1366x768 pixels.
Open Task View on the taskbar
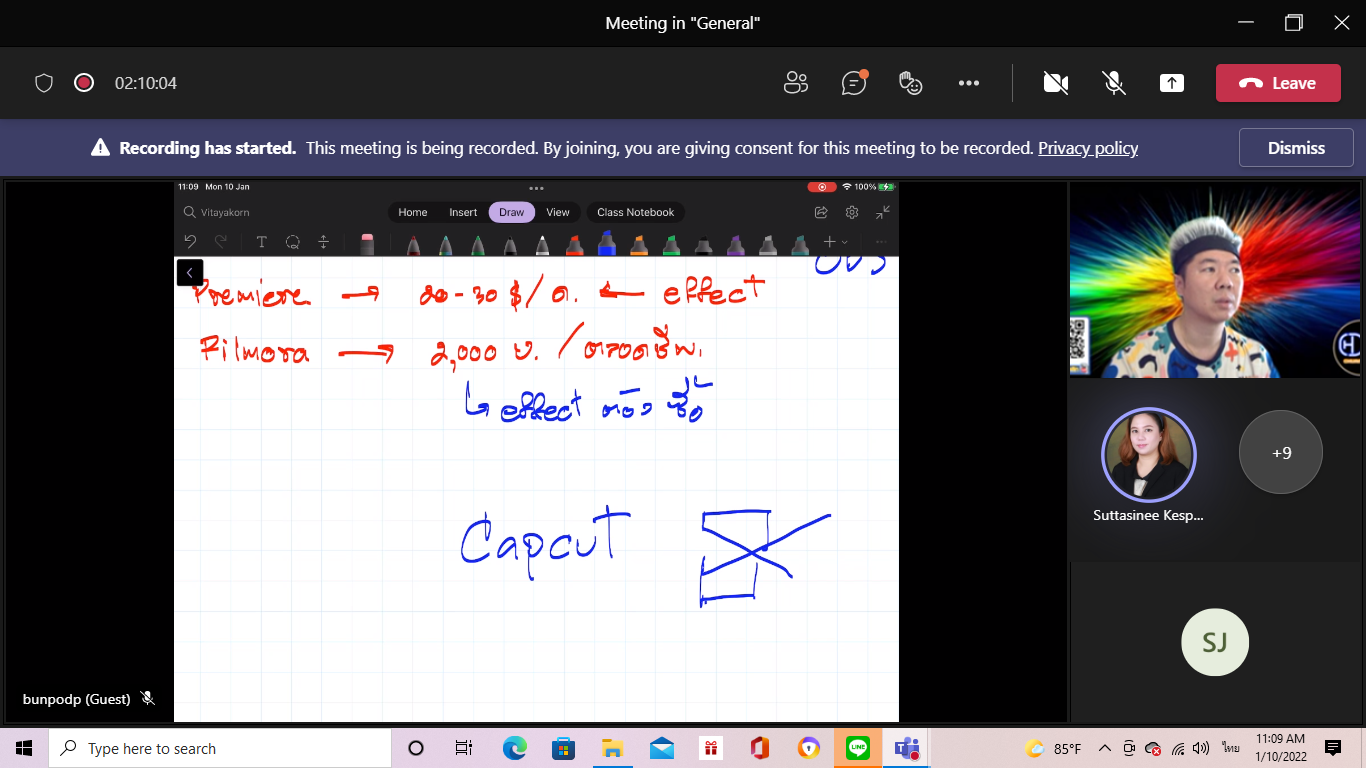(x=464, y=748)
